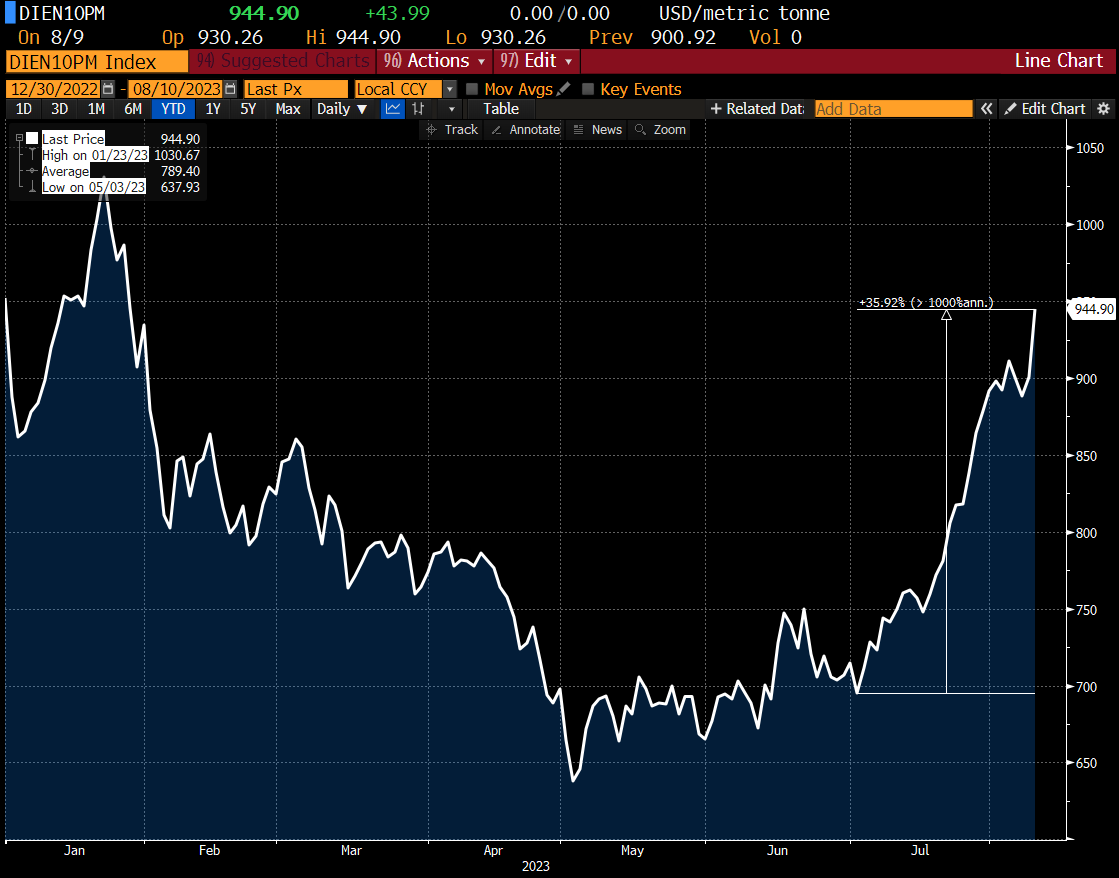
Task: Select the 3D range tab
Action: (59, 109)
